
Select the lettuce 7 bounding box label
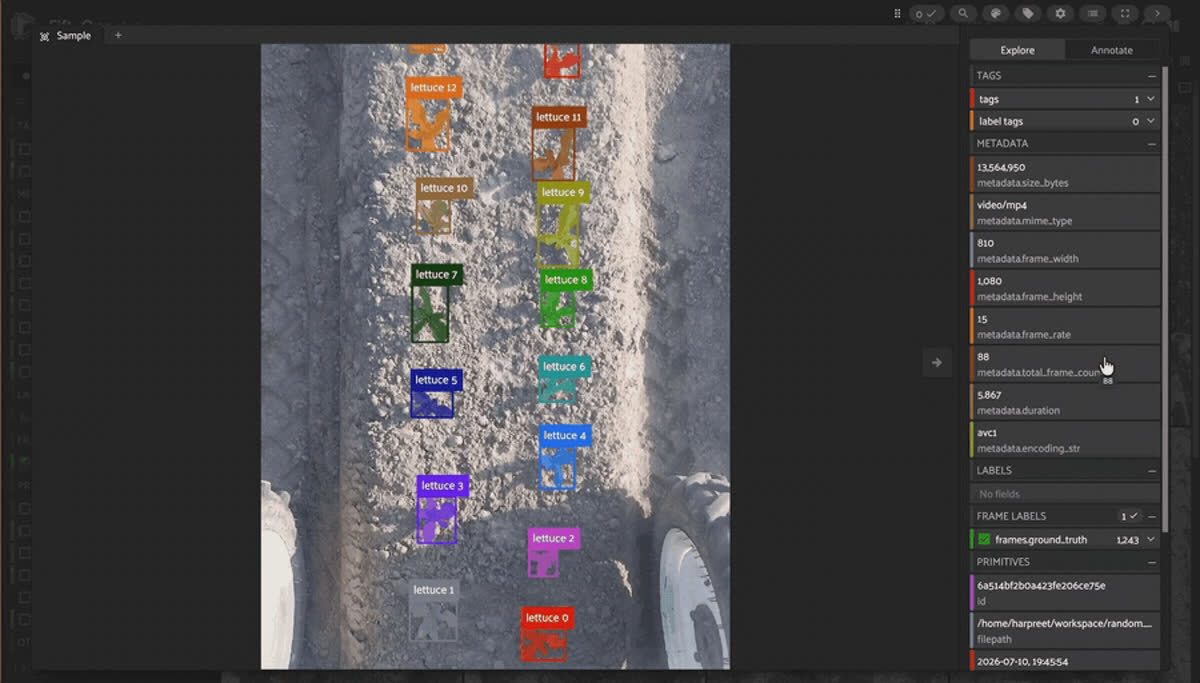pos(437,275)
